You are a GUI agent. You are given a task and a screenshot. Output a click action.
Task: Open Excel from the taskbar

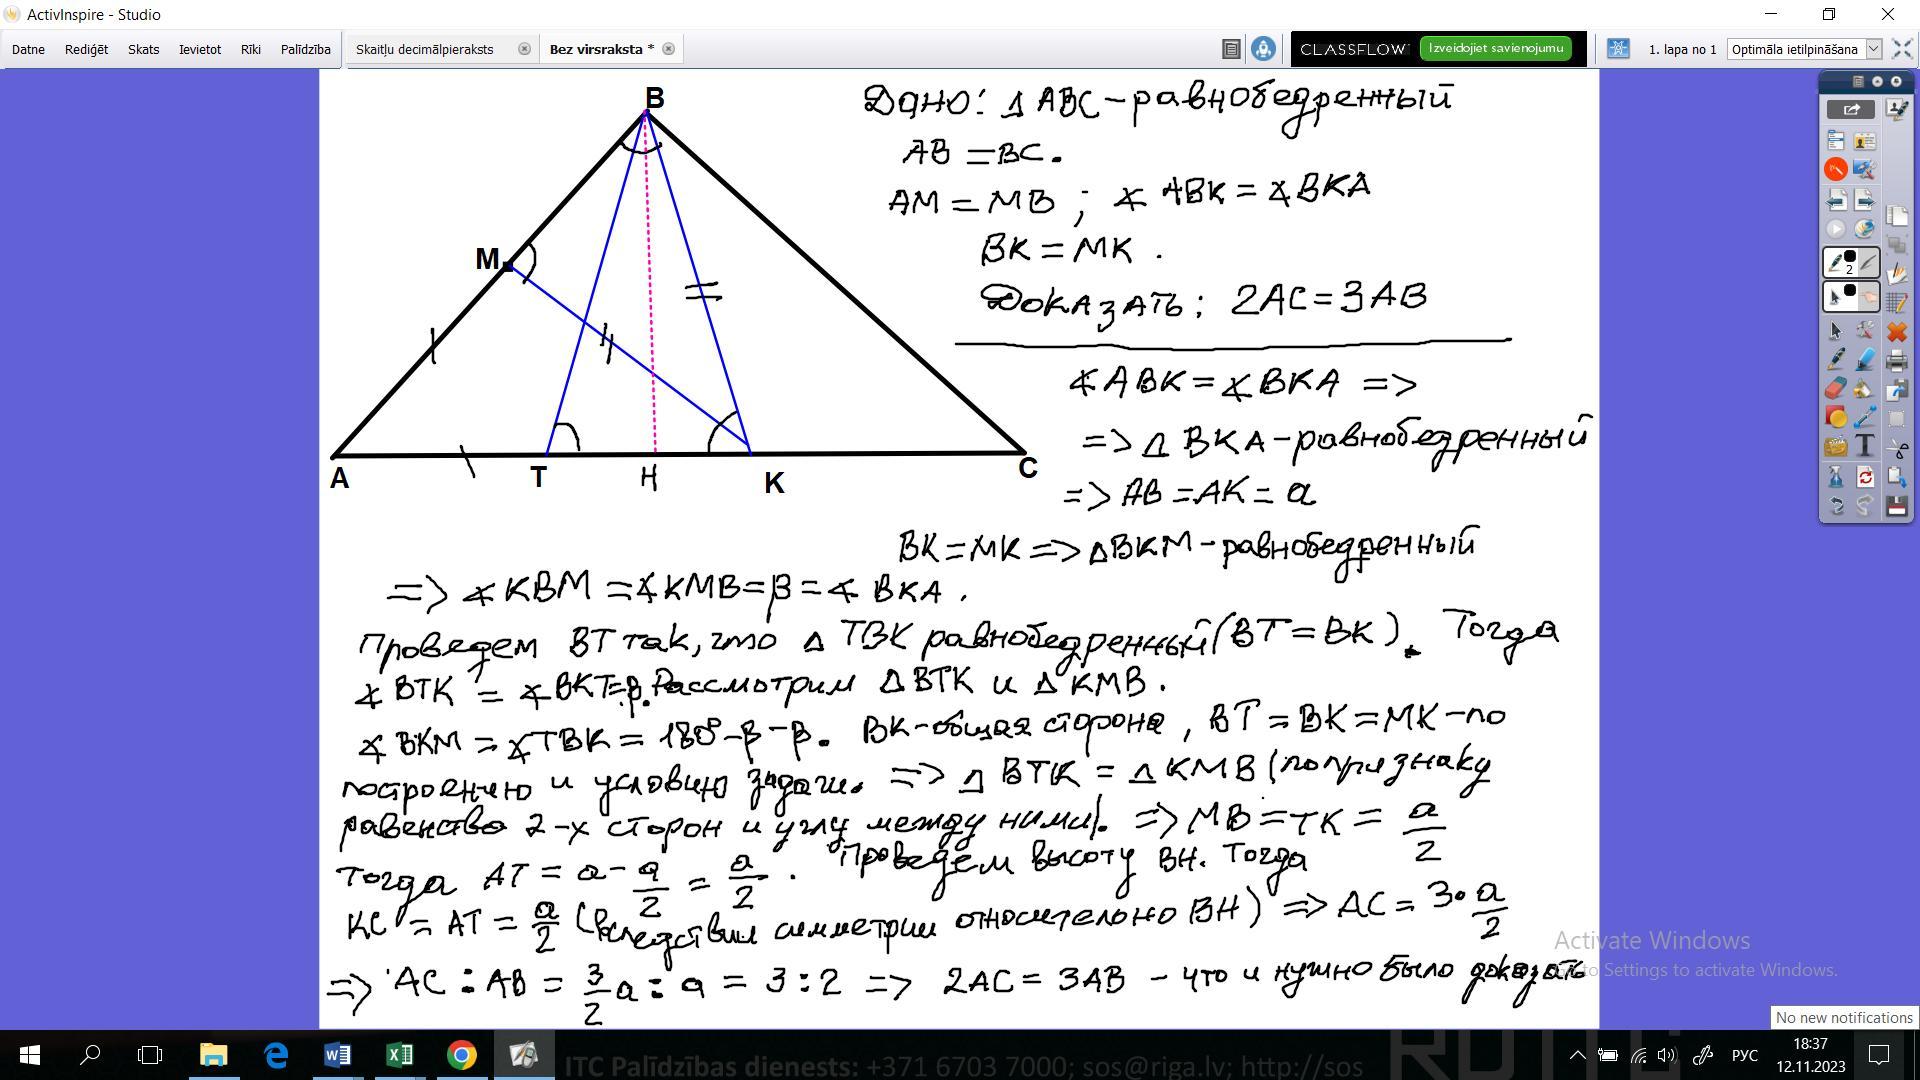pos(399,1055)
